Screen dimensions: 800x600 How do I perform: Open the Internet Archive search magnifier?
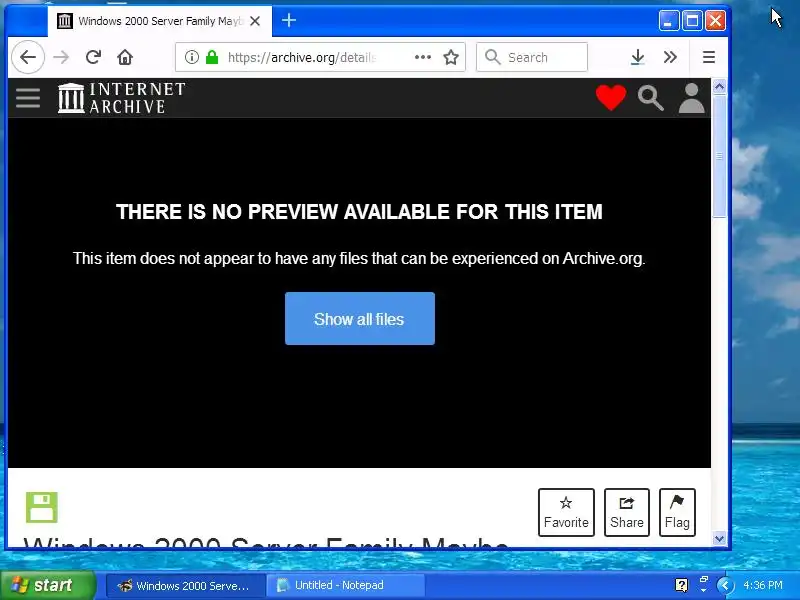pyautogui.click(x=651, y=98)
